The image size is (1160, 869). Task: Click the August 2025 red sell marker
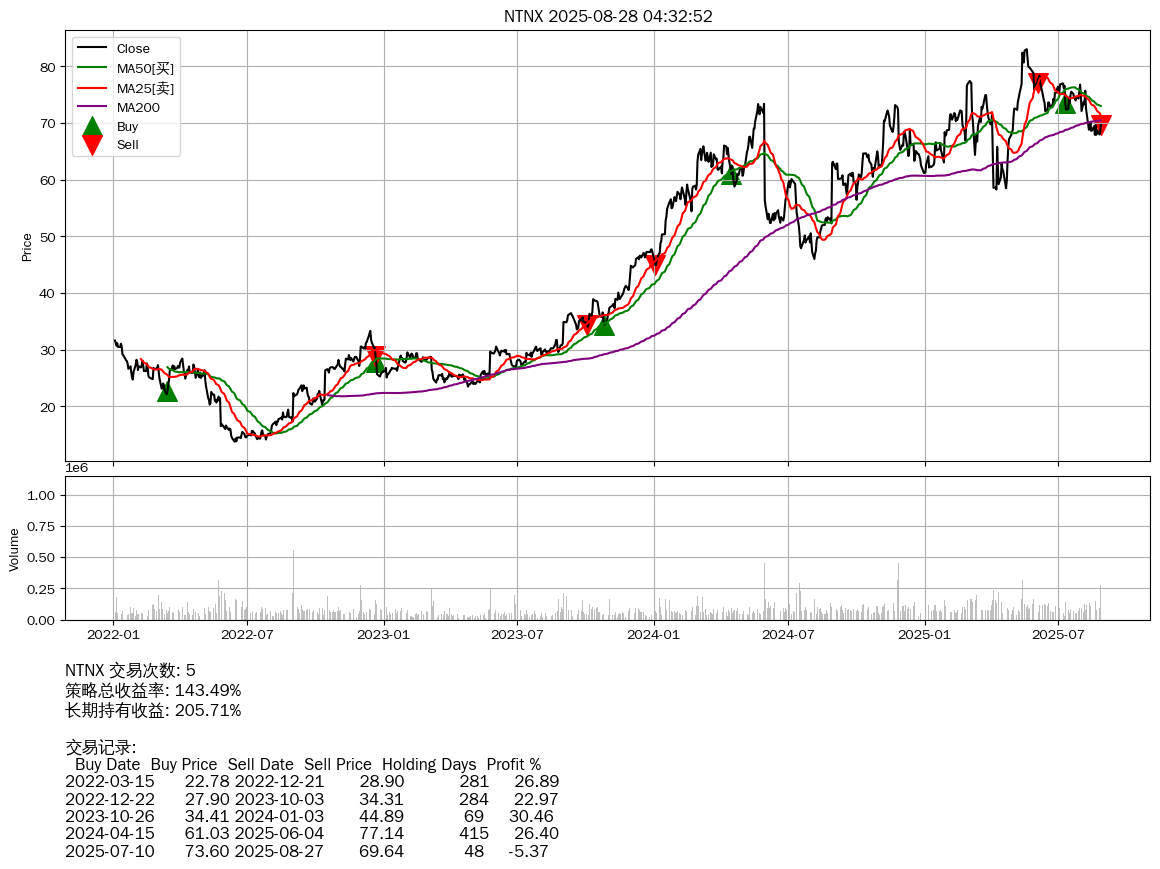click(x=1101, y=125)
